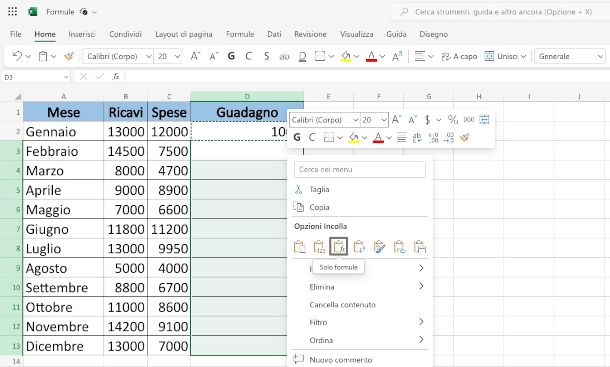This screenshot has height=367, width=610.
Task: Click mini toolbar bold G
Action: tap(297, 137)
